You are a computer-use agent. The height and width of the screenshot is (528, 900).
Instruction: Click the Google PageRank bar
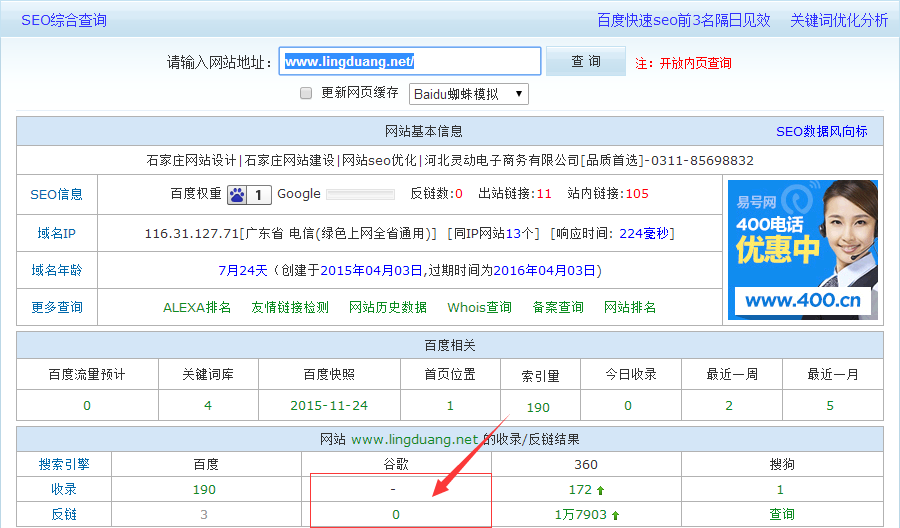[x=360, y=195]
